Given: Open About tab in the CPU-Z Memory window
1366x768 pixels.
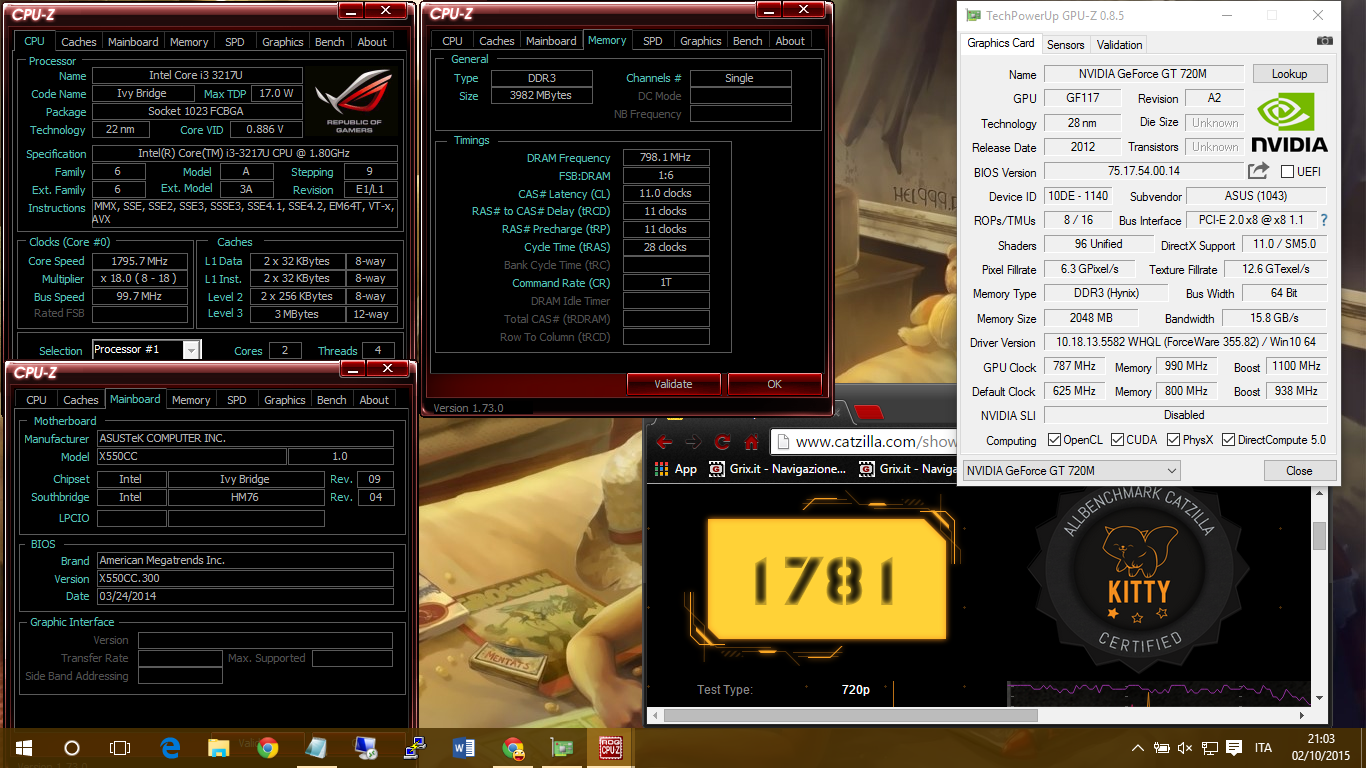Looking at the screenshot, I should [x=790, y=41].
